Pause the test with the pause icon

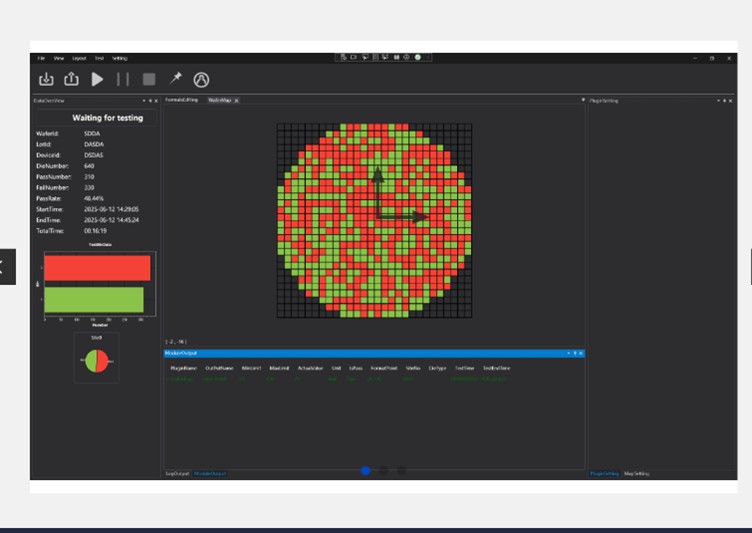pyautogui.click(x=123, y=79)
